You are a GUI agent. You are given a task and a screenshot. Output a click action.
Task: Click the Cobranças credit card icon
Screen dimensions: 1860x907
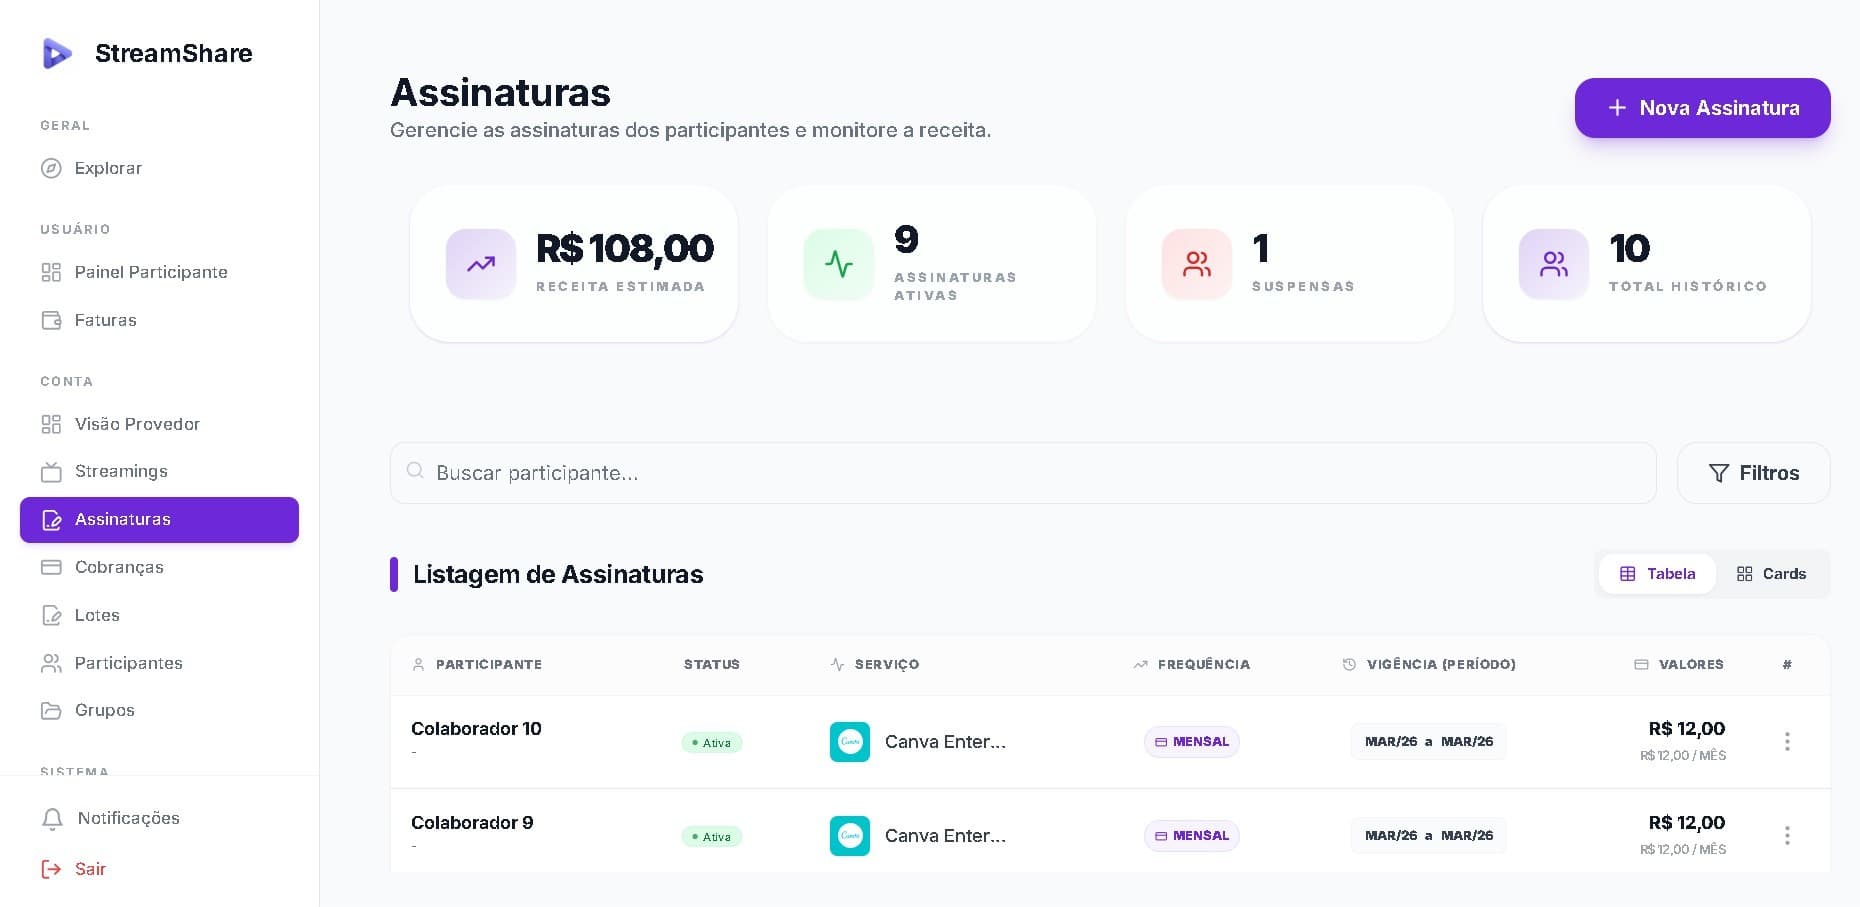click(x=52, y=567)
